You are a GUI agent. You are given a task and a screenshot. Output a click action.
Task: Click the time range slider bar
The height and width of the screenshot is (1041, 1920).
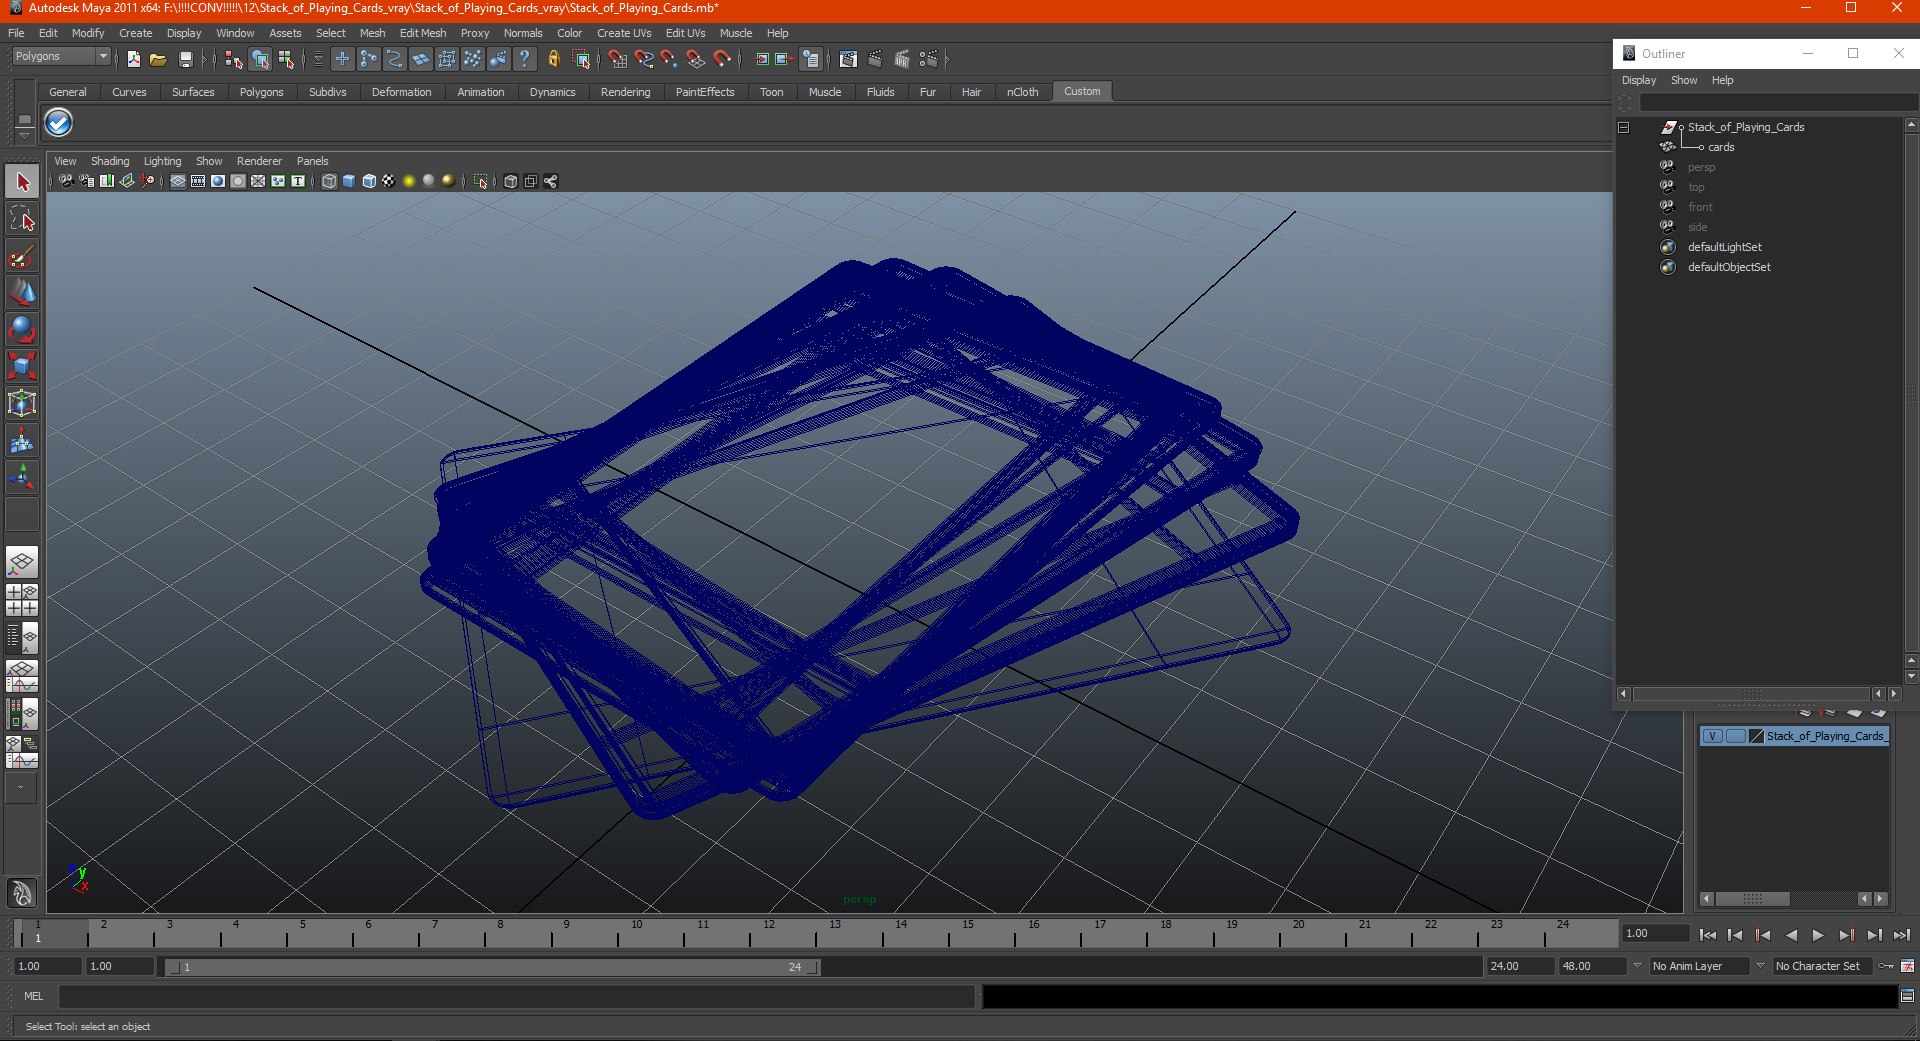coord(493,967)
